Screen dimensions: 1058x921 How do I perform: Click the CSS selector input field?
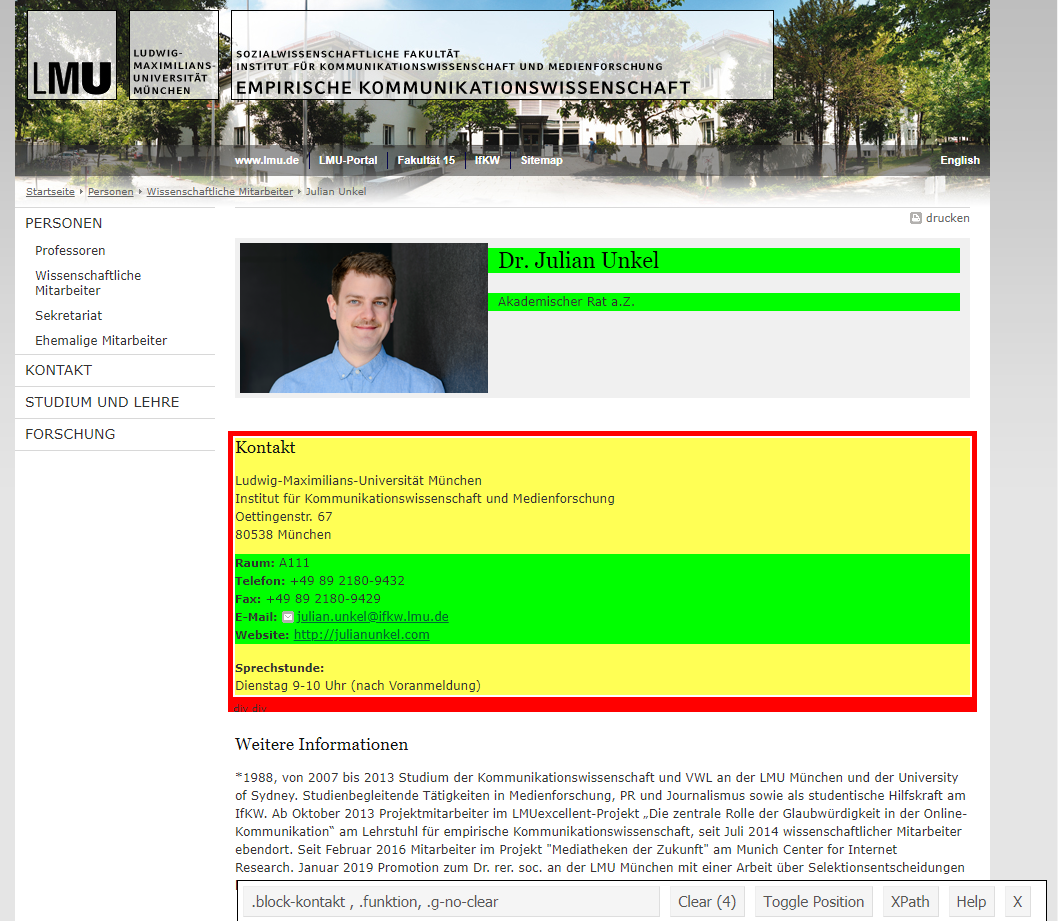click(x=451, y=902)
